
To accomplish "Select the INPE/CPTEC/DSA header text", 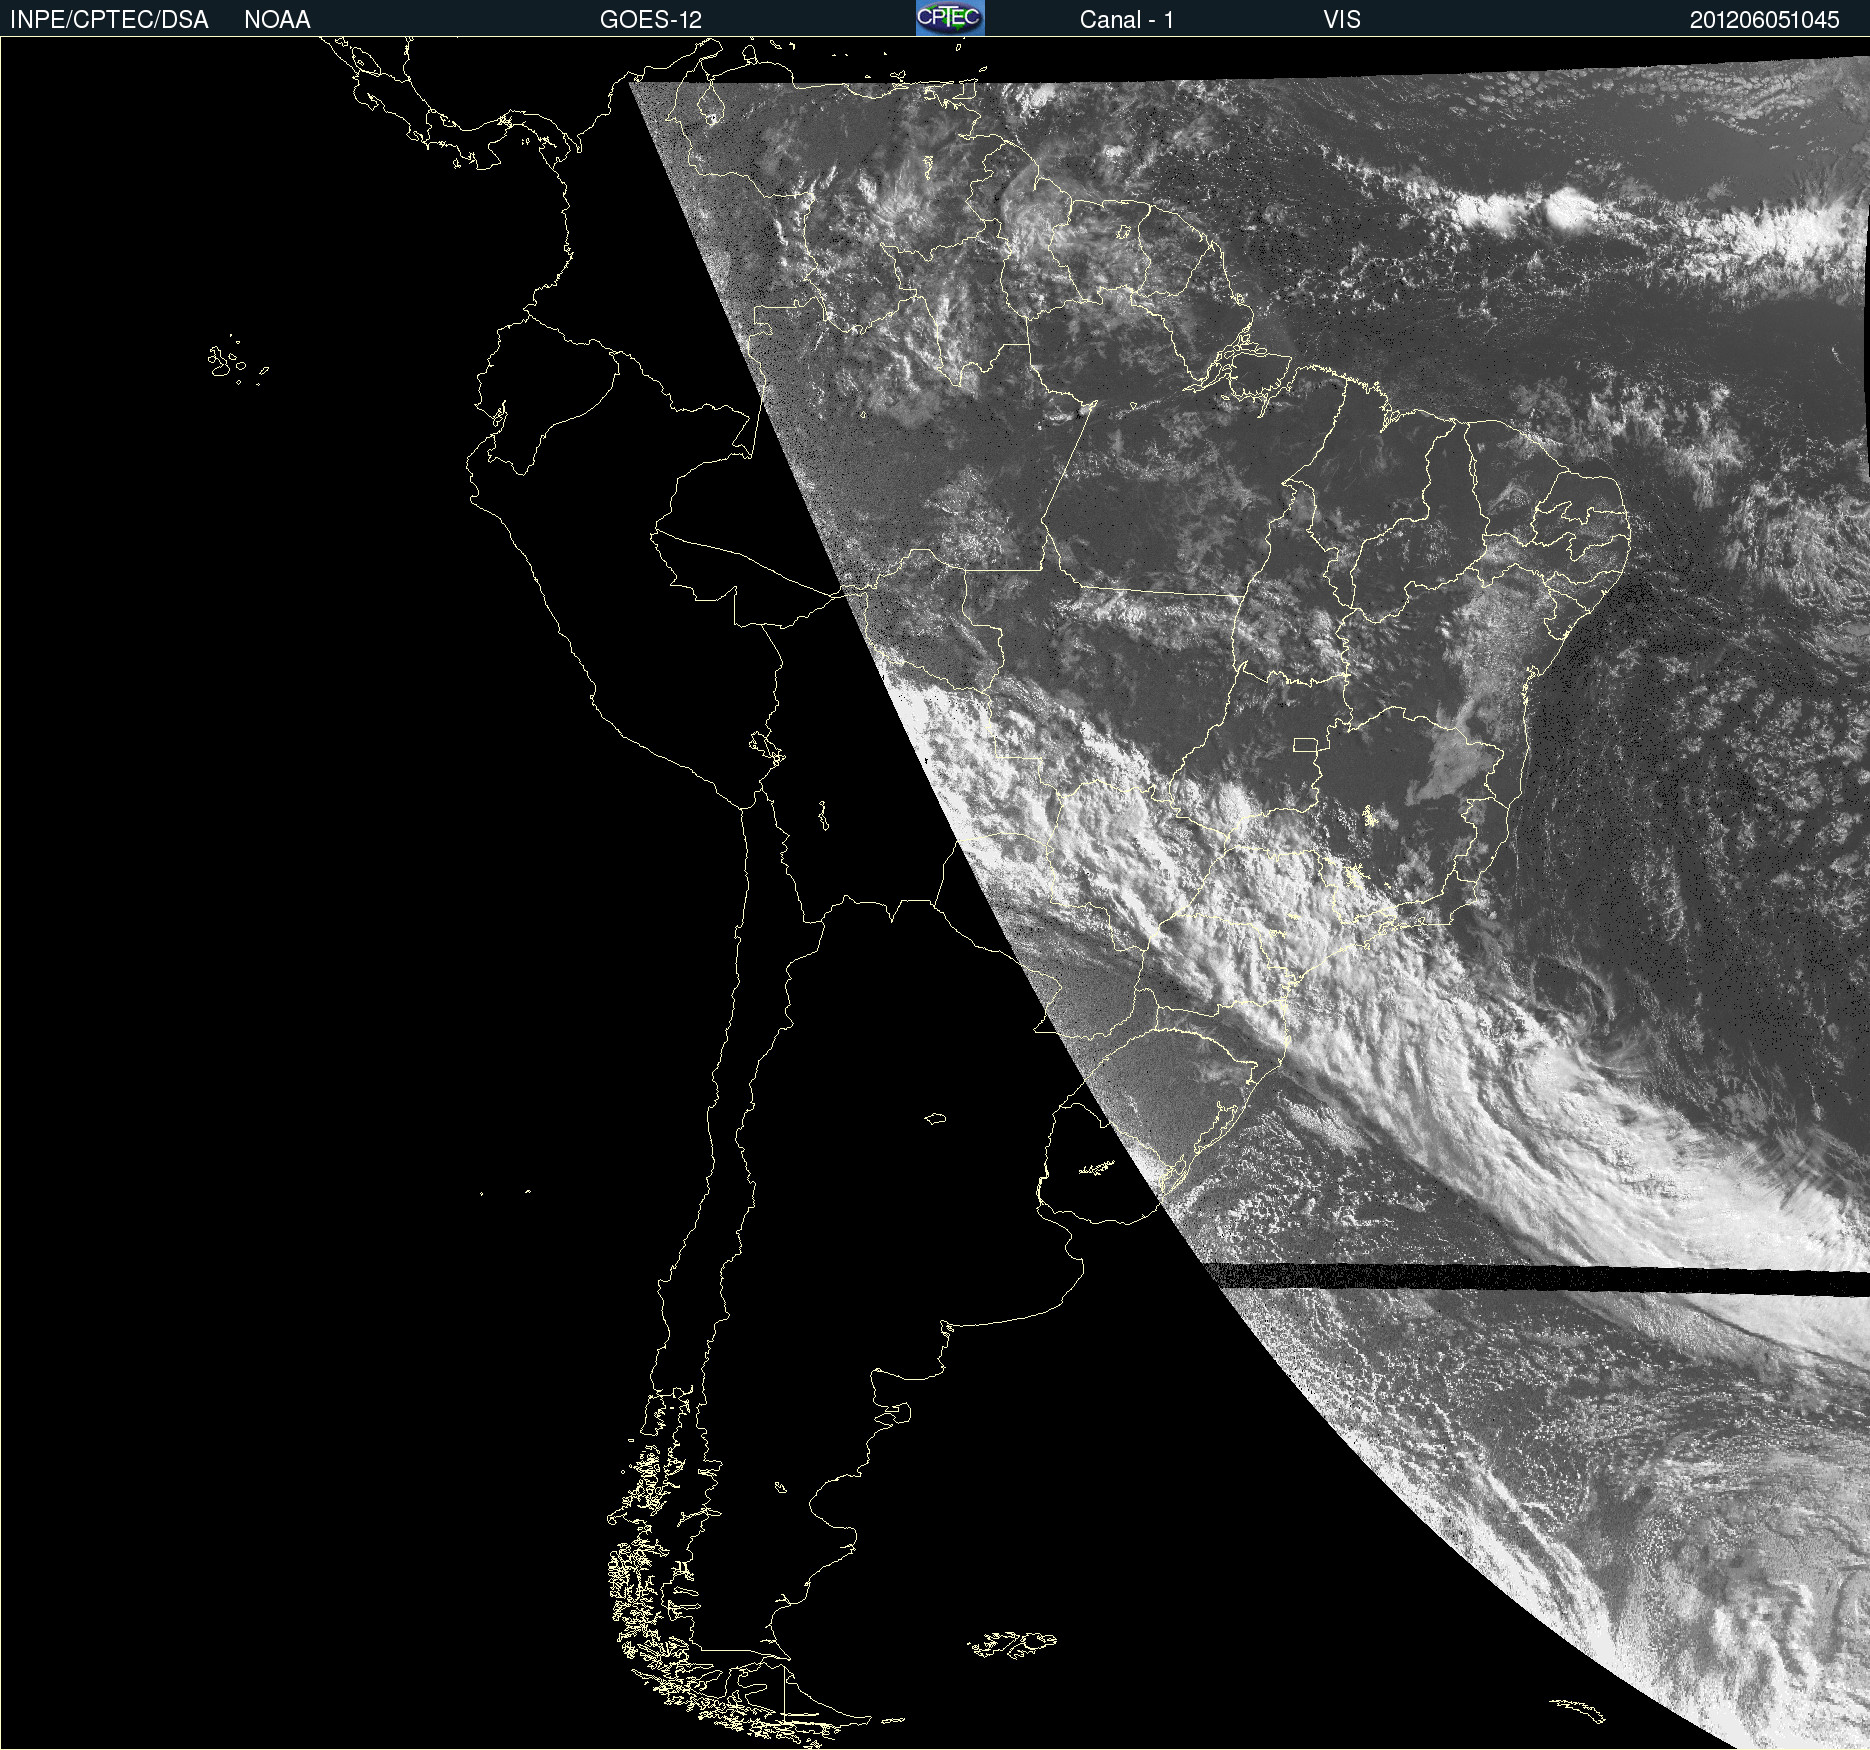I will click(x=109, y=20).
